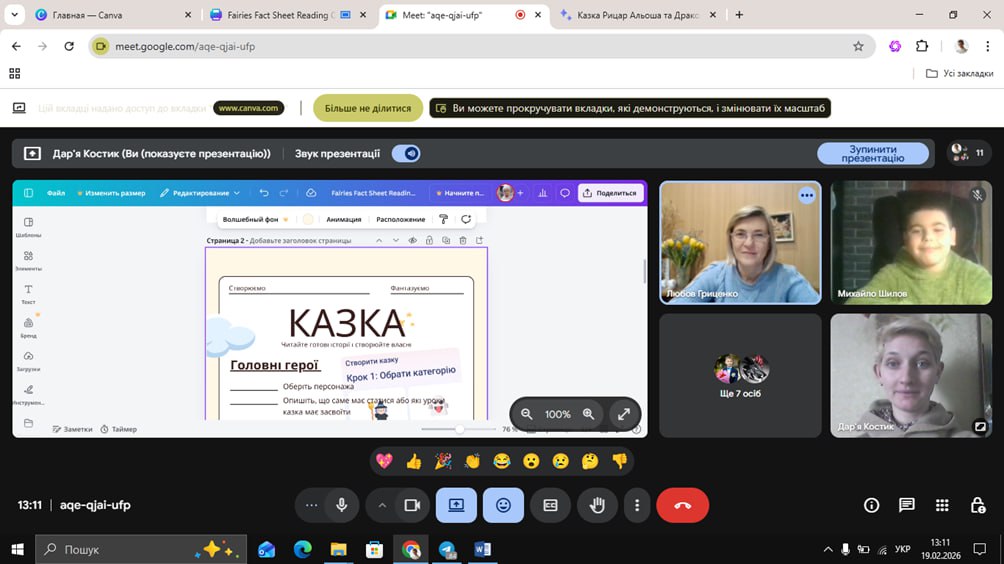1004x564 pixels.
Task: Click the Більше не ділитися button
Action: tap(368, 108)
